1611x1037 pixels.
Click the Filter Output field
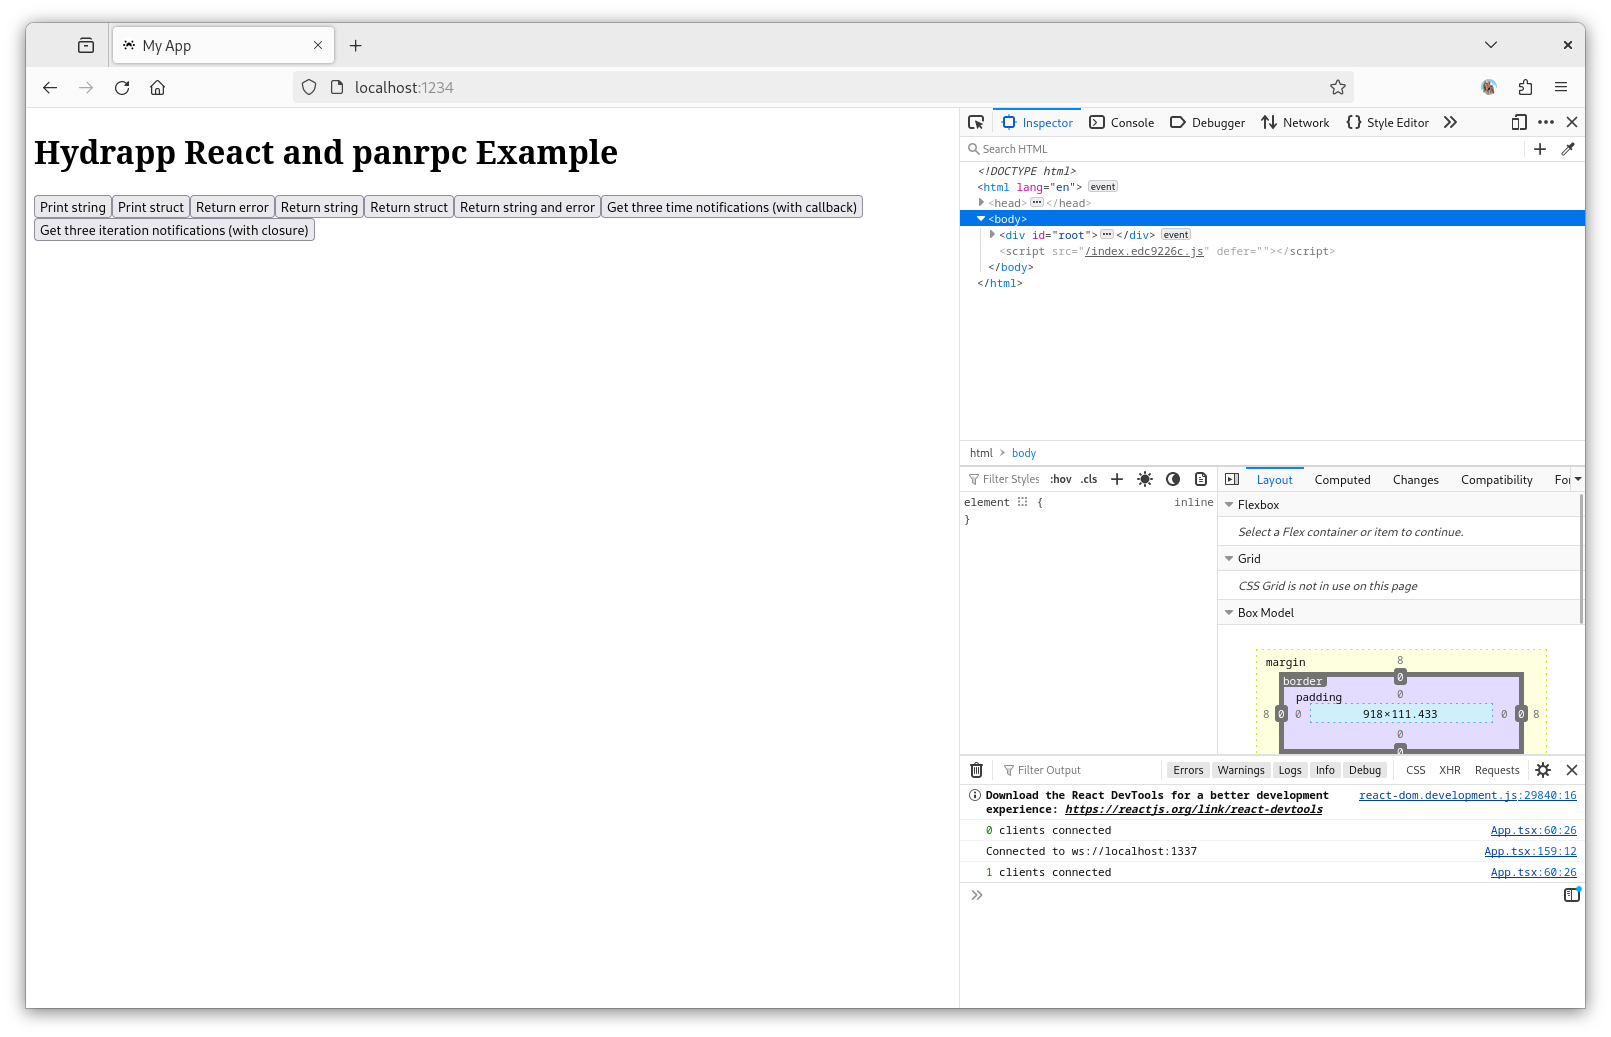[x=1080, y=770]
